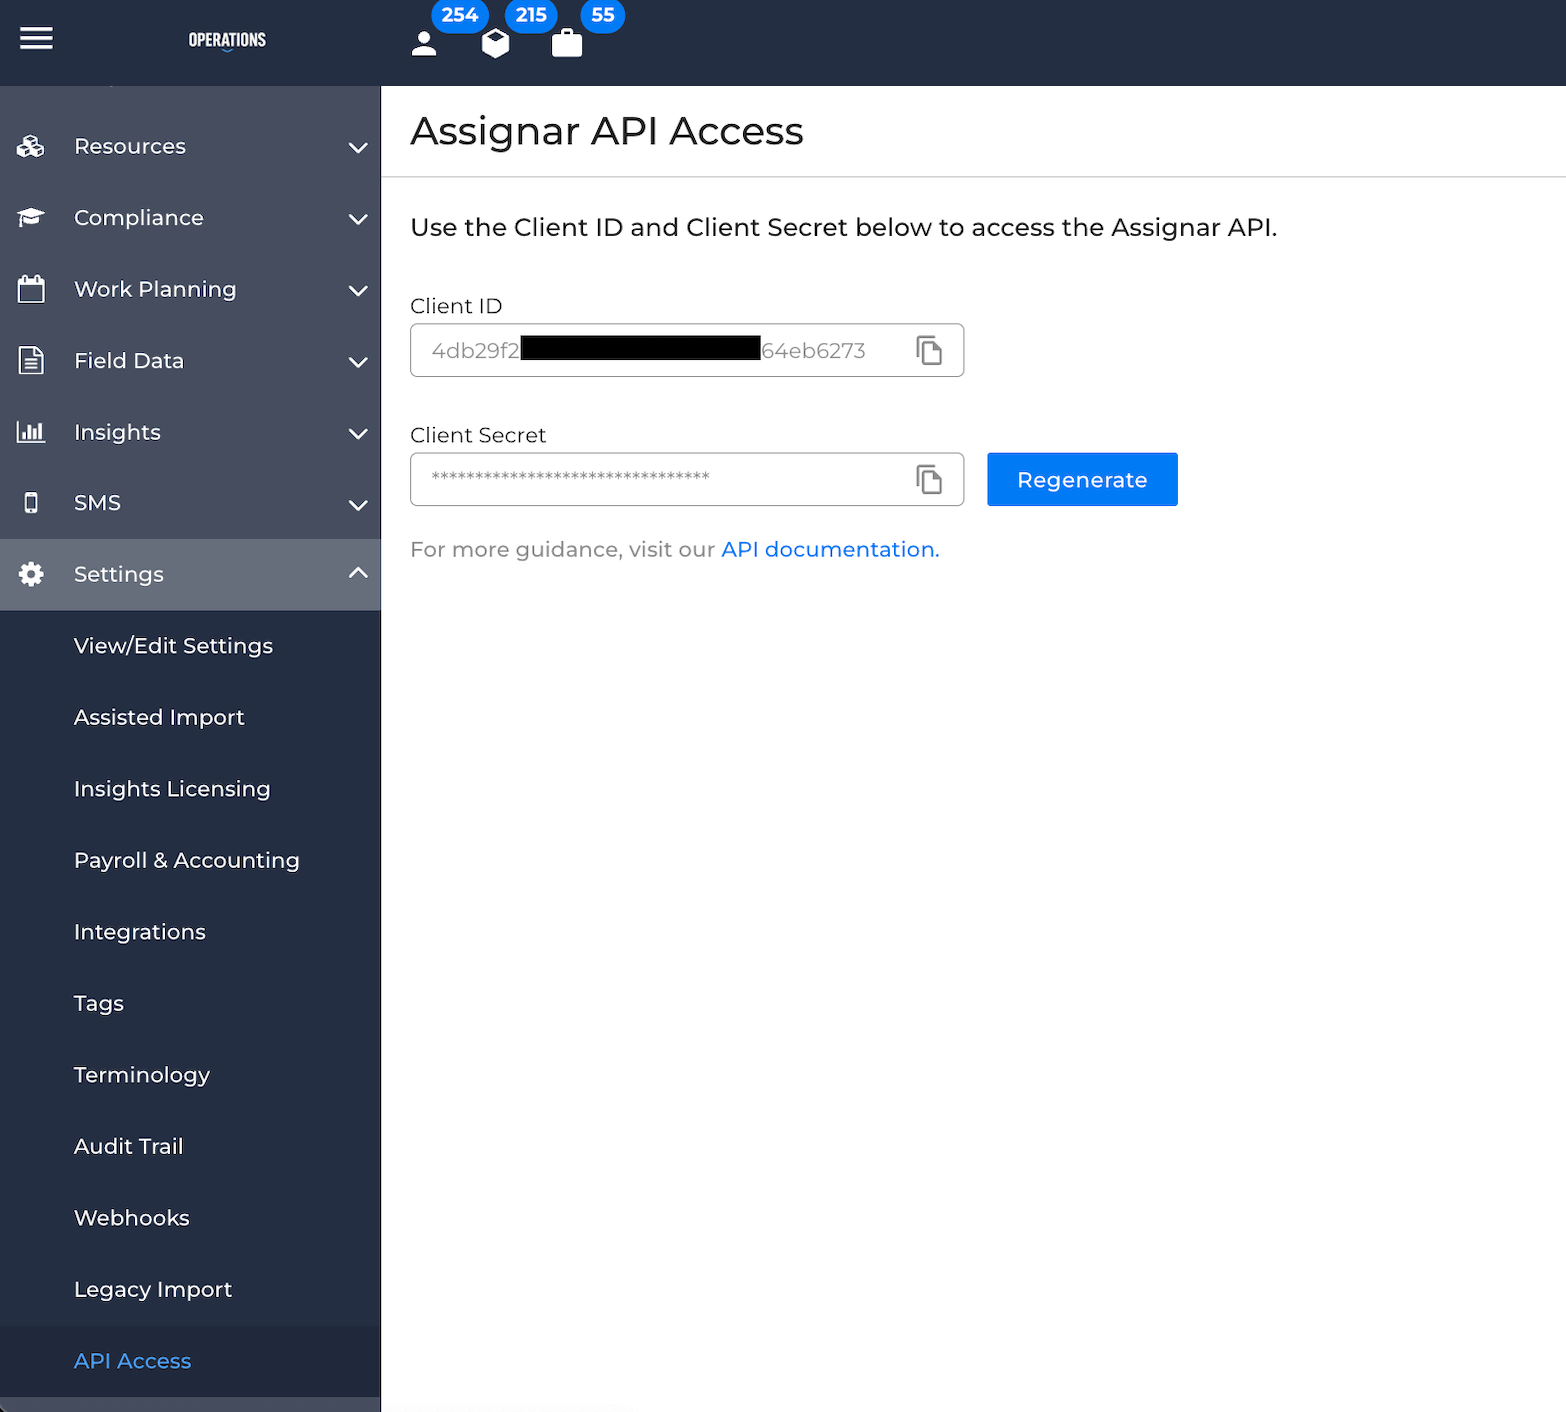Expand the Insights chevron
Screen dimensions: 1566x1412
(358, 433)
